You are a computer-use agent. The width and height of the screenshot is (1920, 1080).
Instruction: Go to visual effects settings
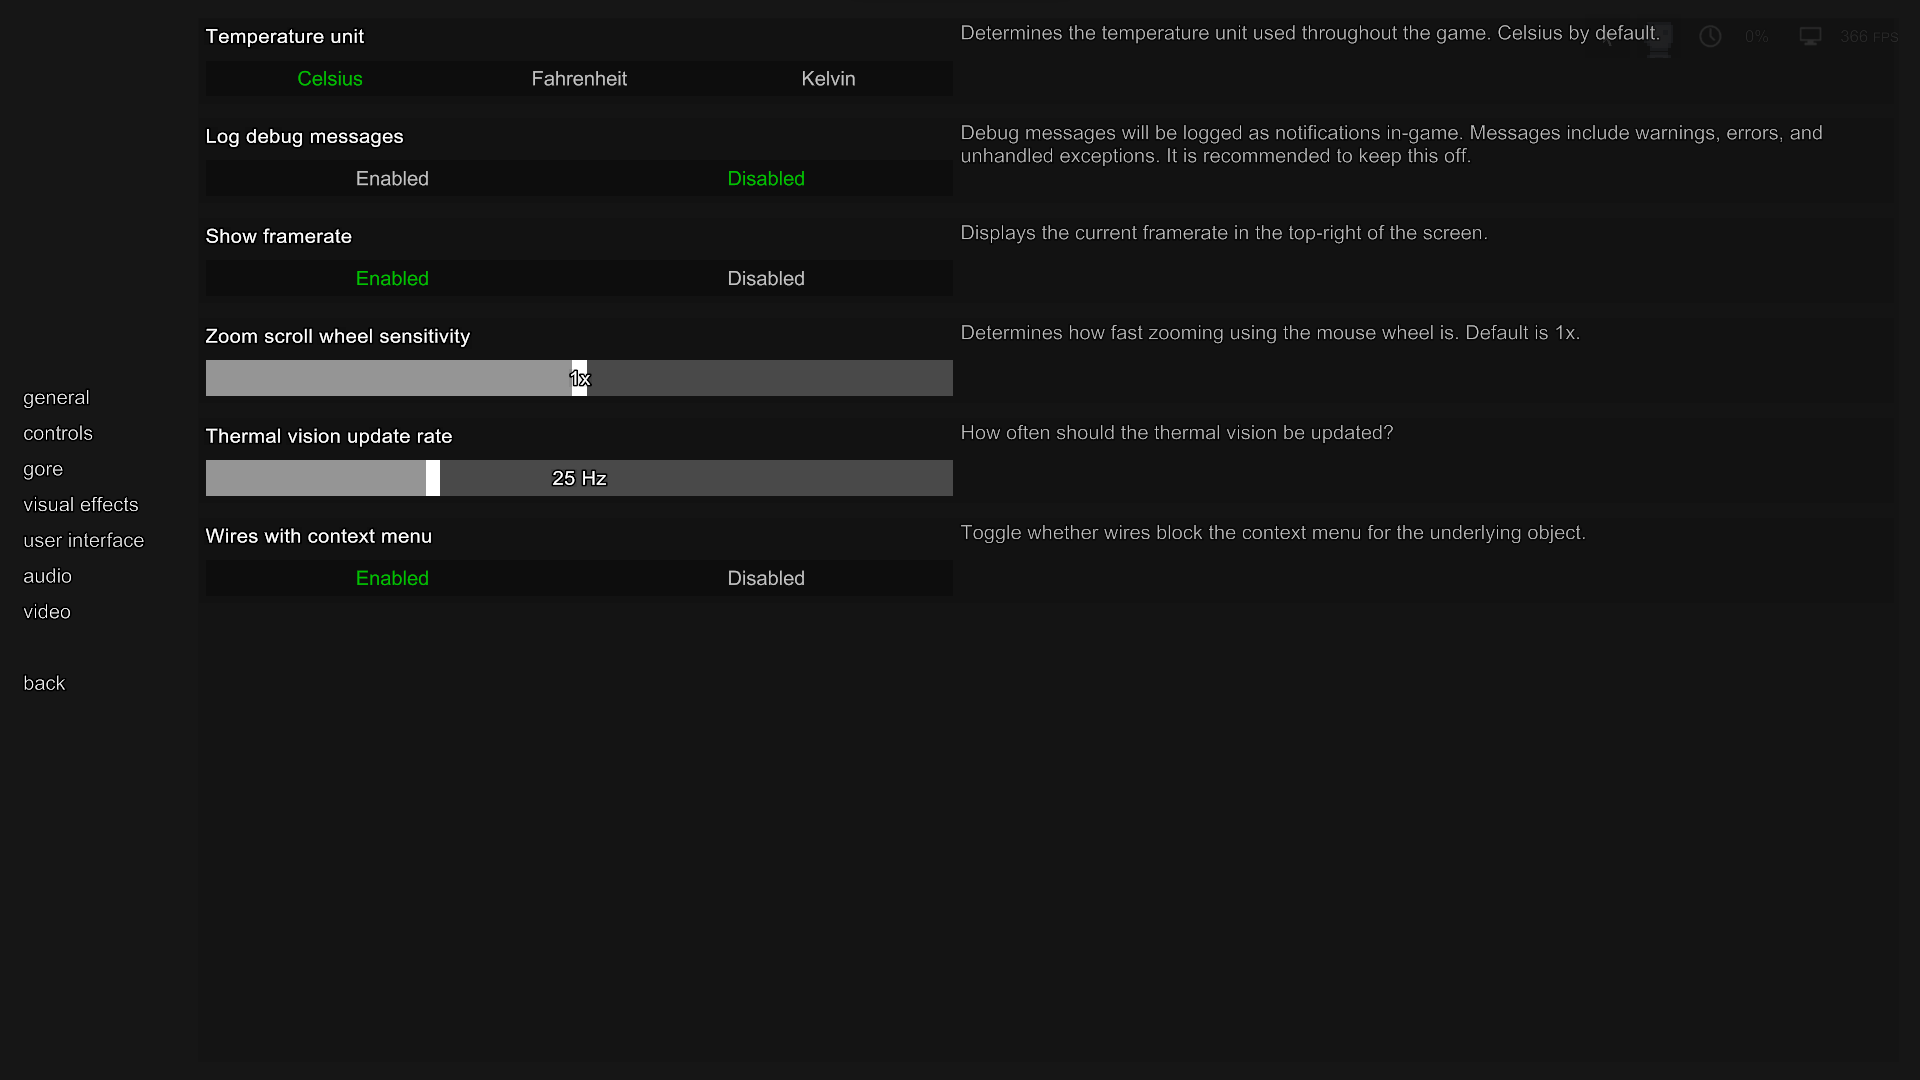[81, 505]
